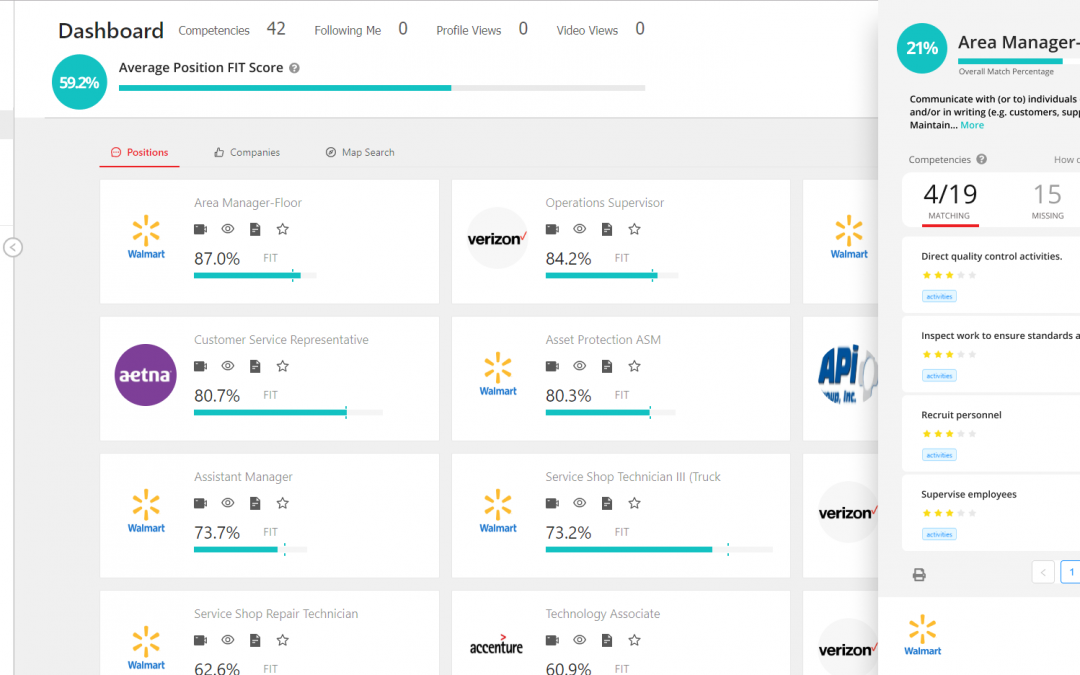Click video icon for Service Shop Repair Technician
The image size is (1080, 675).
click(x=200, y=641)
